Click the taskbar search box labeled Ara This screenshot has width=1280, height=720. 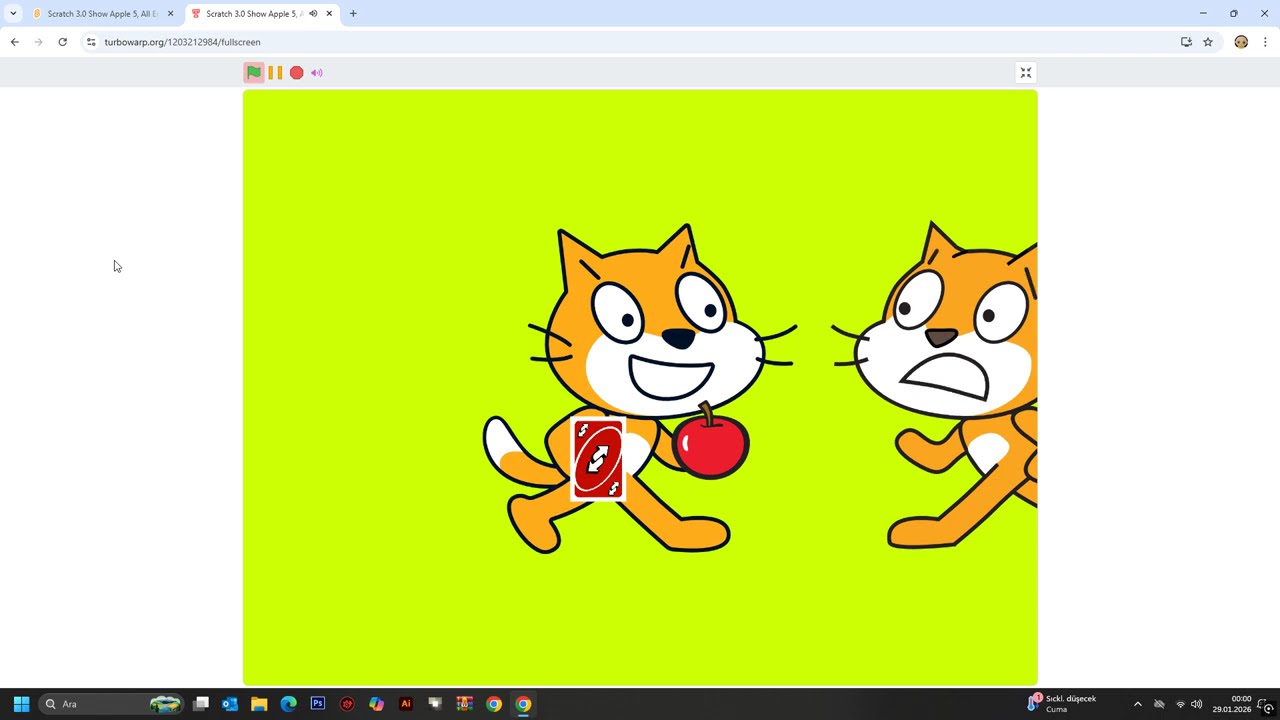112,704
